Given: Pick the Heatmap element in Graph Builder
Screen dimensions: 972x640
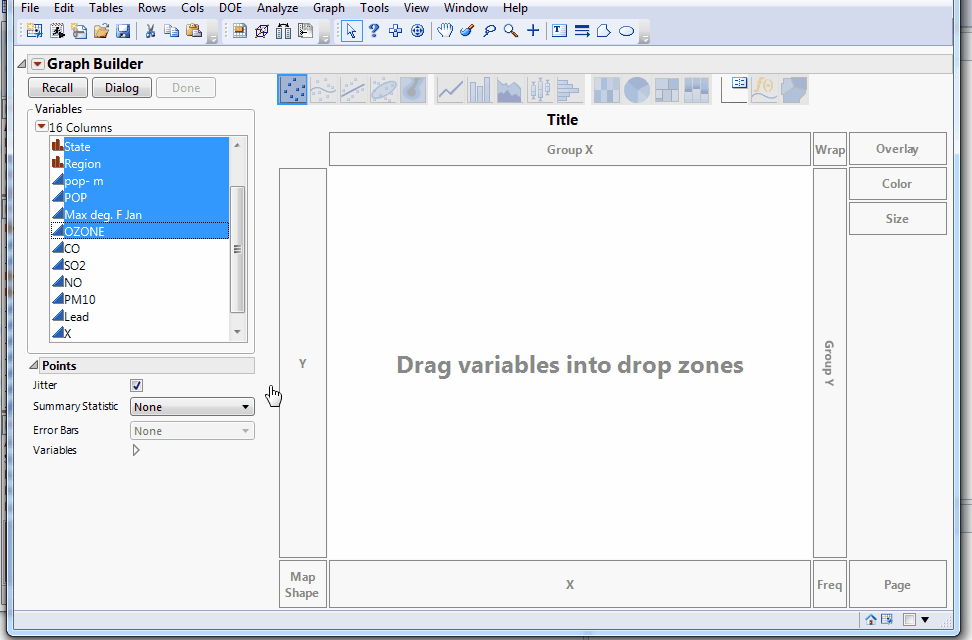Looking at the screenshot, I should pyautogui.click(x=606, y=89).
